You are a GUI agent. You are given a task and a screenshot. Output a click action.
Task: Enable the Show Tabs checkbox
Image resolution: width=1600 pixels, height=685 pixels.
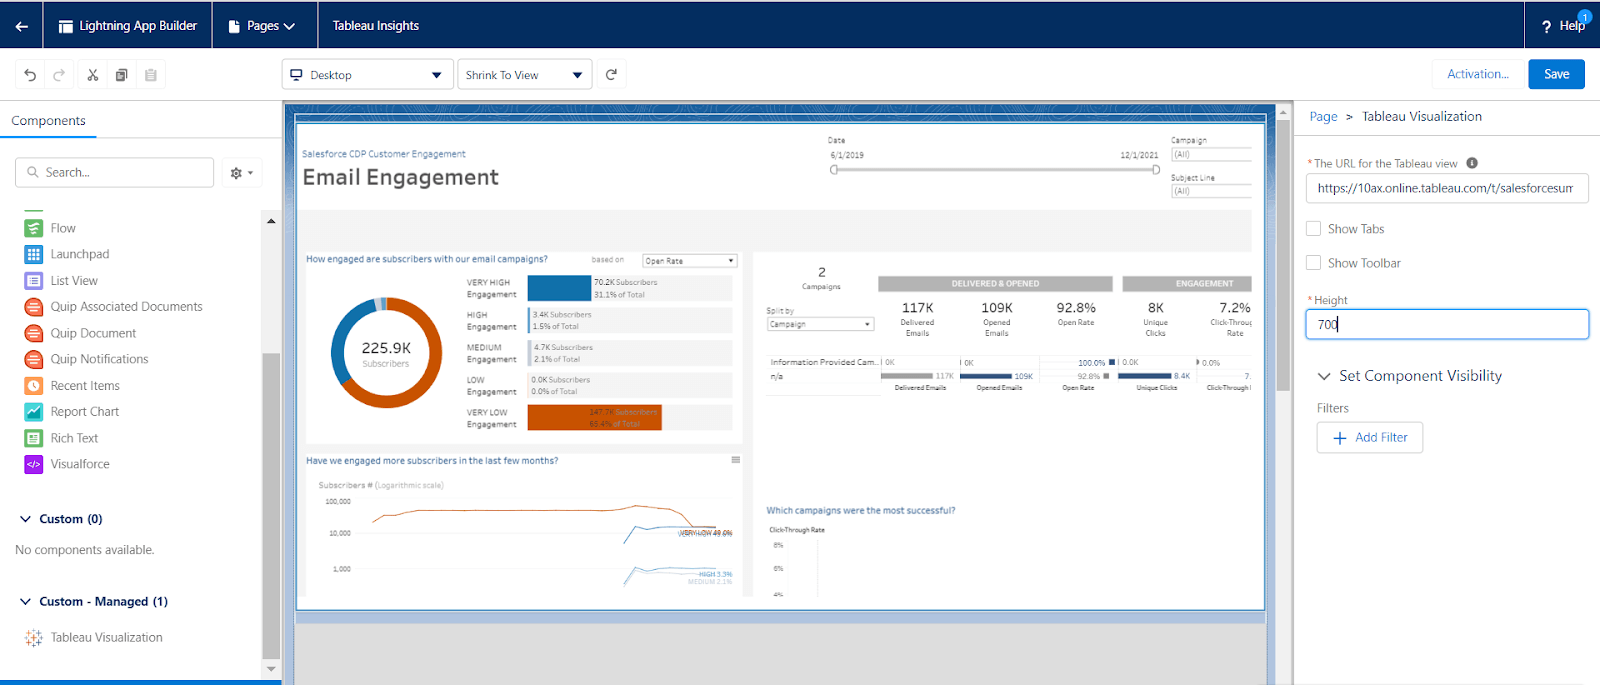pyautogui.click(x=1314, y=229)
